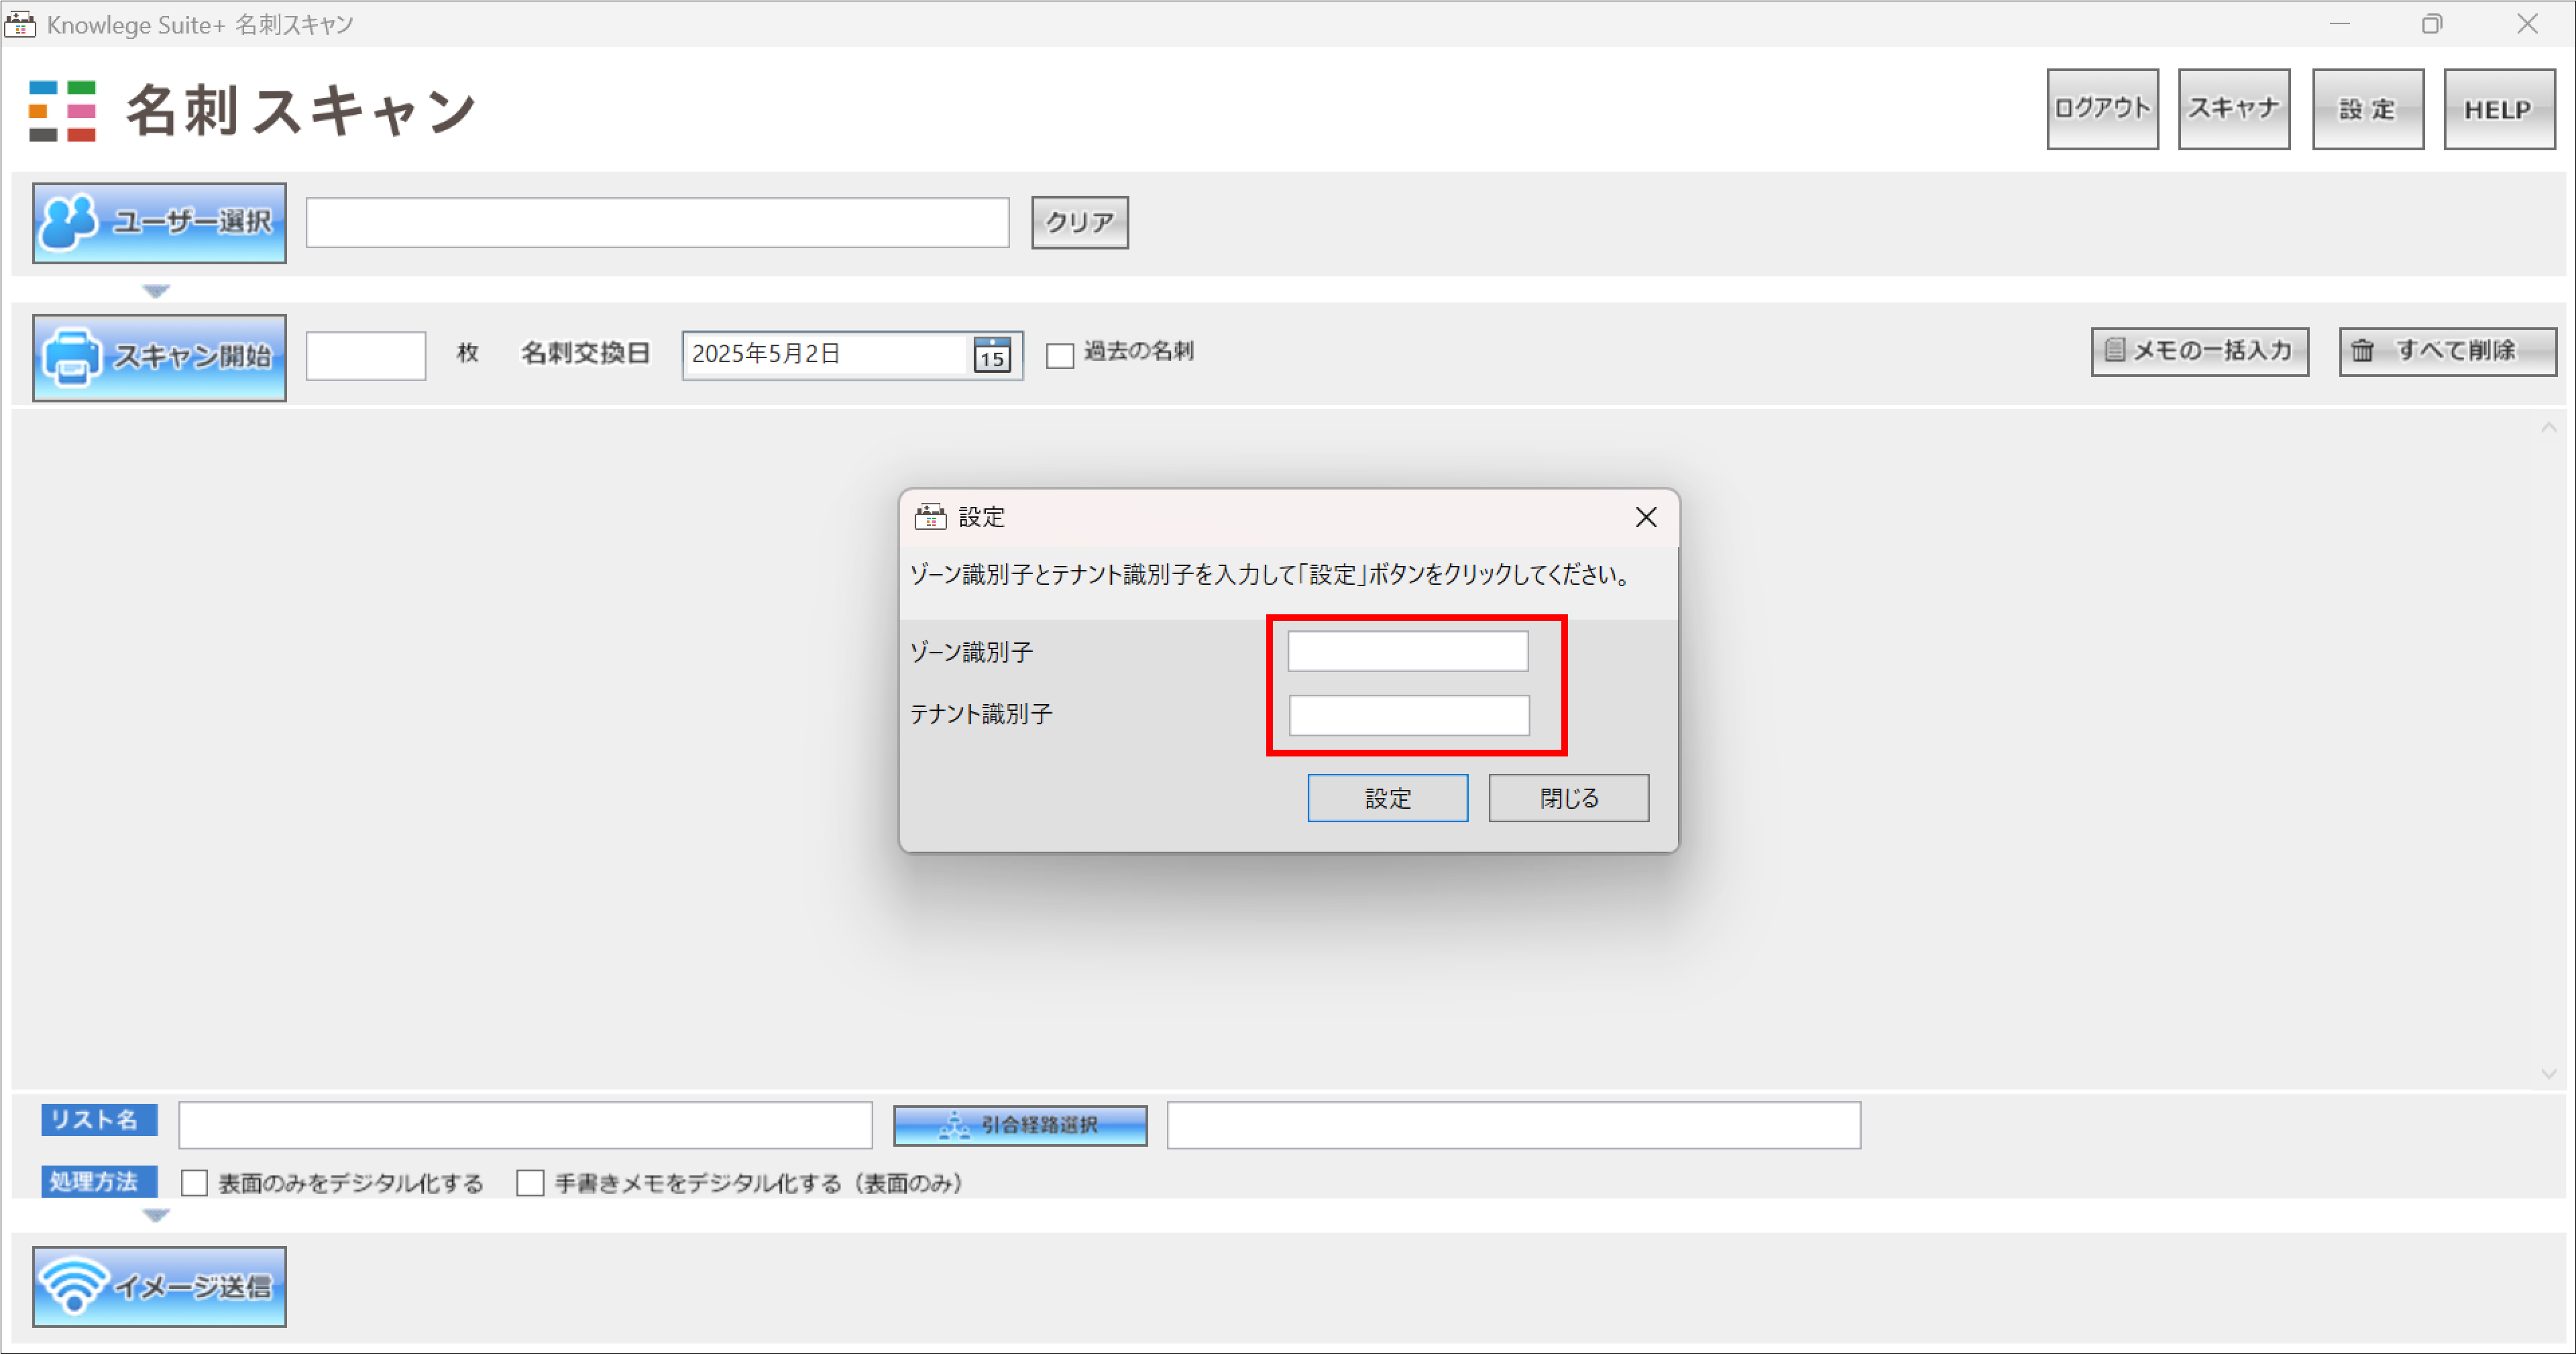
Task: Check the 過去の名刺 checkbox
Action: (x=1059, y=355)
